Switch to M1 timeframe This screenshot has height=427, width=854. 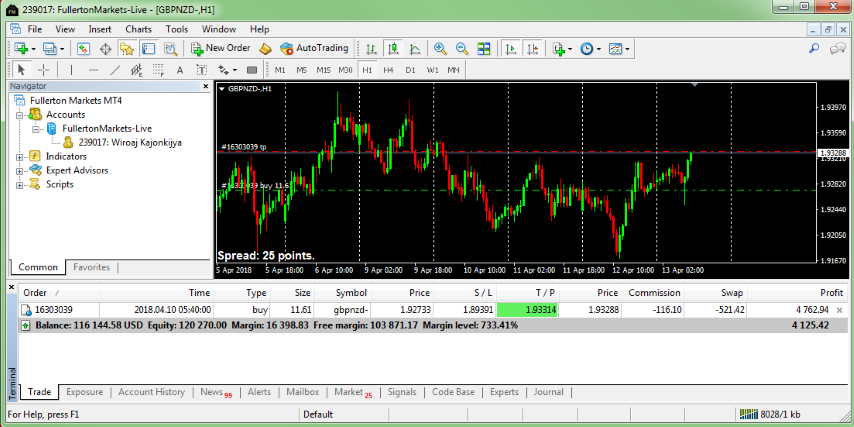pyautogui.click(x=280, y=70)
